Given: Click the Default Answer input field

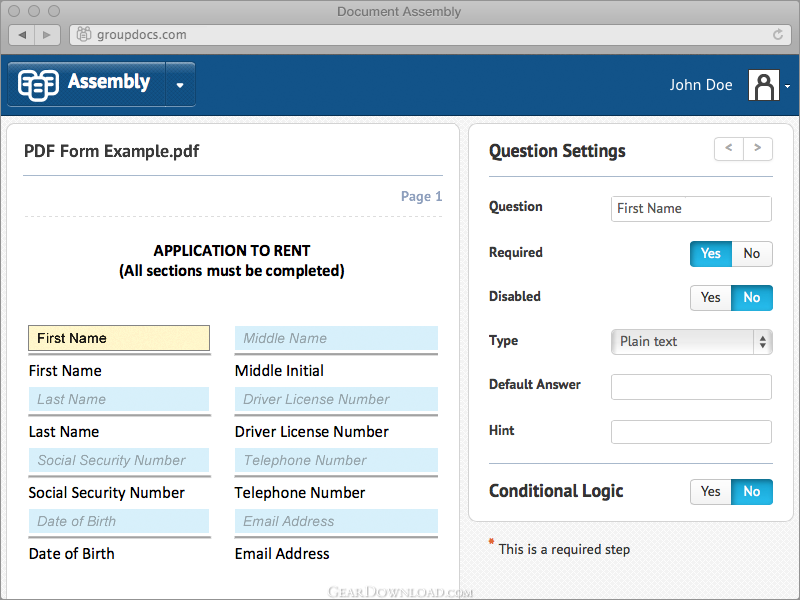Looking at the screenshot, I should tap(691, 387).
